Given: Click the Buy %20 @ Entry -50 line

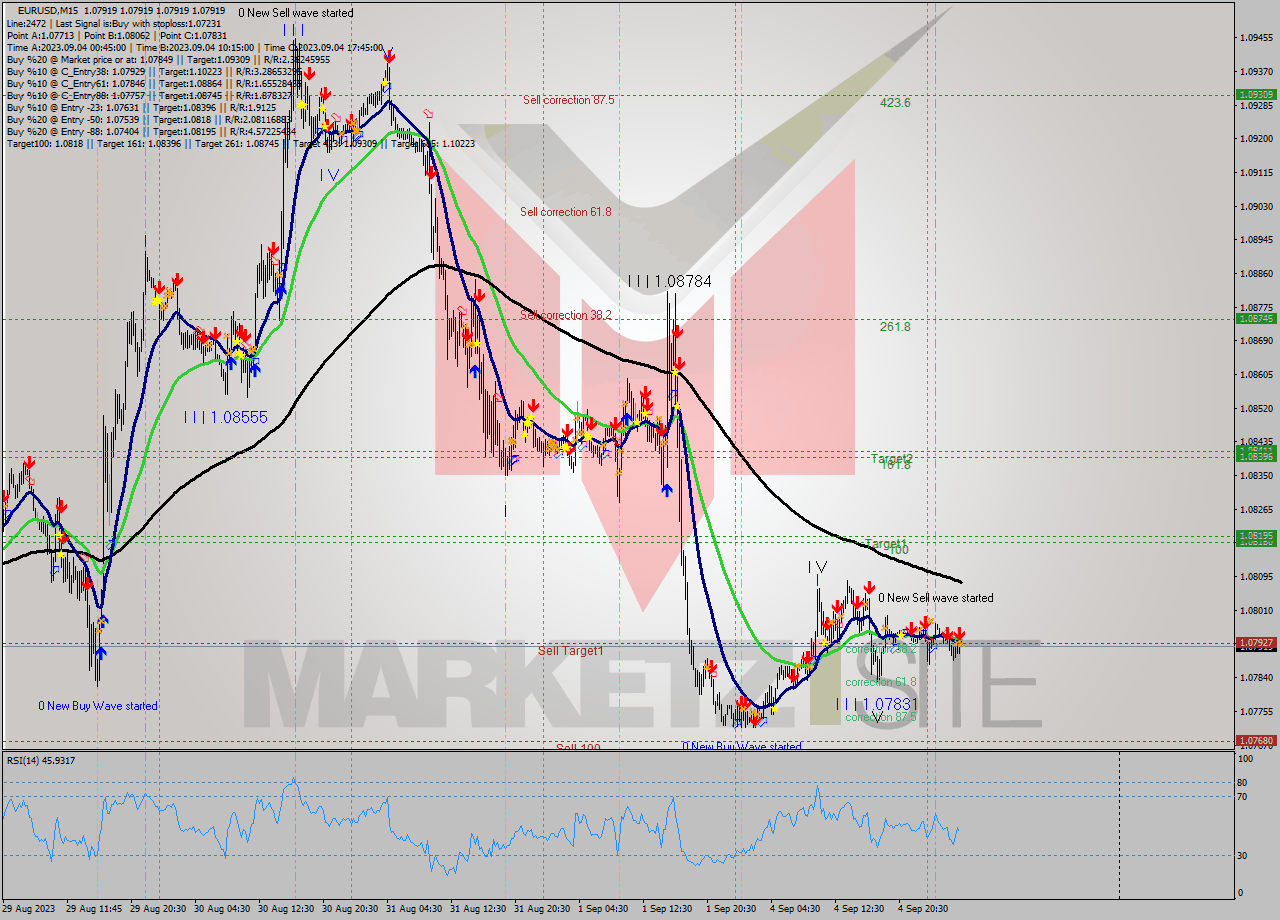Looking at the screenshot, I should (151, 119).
